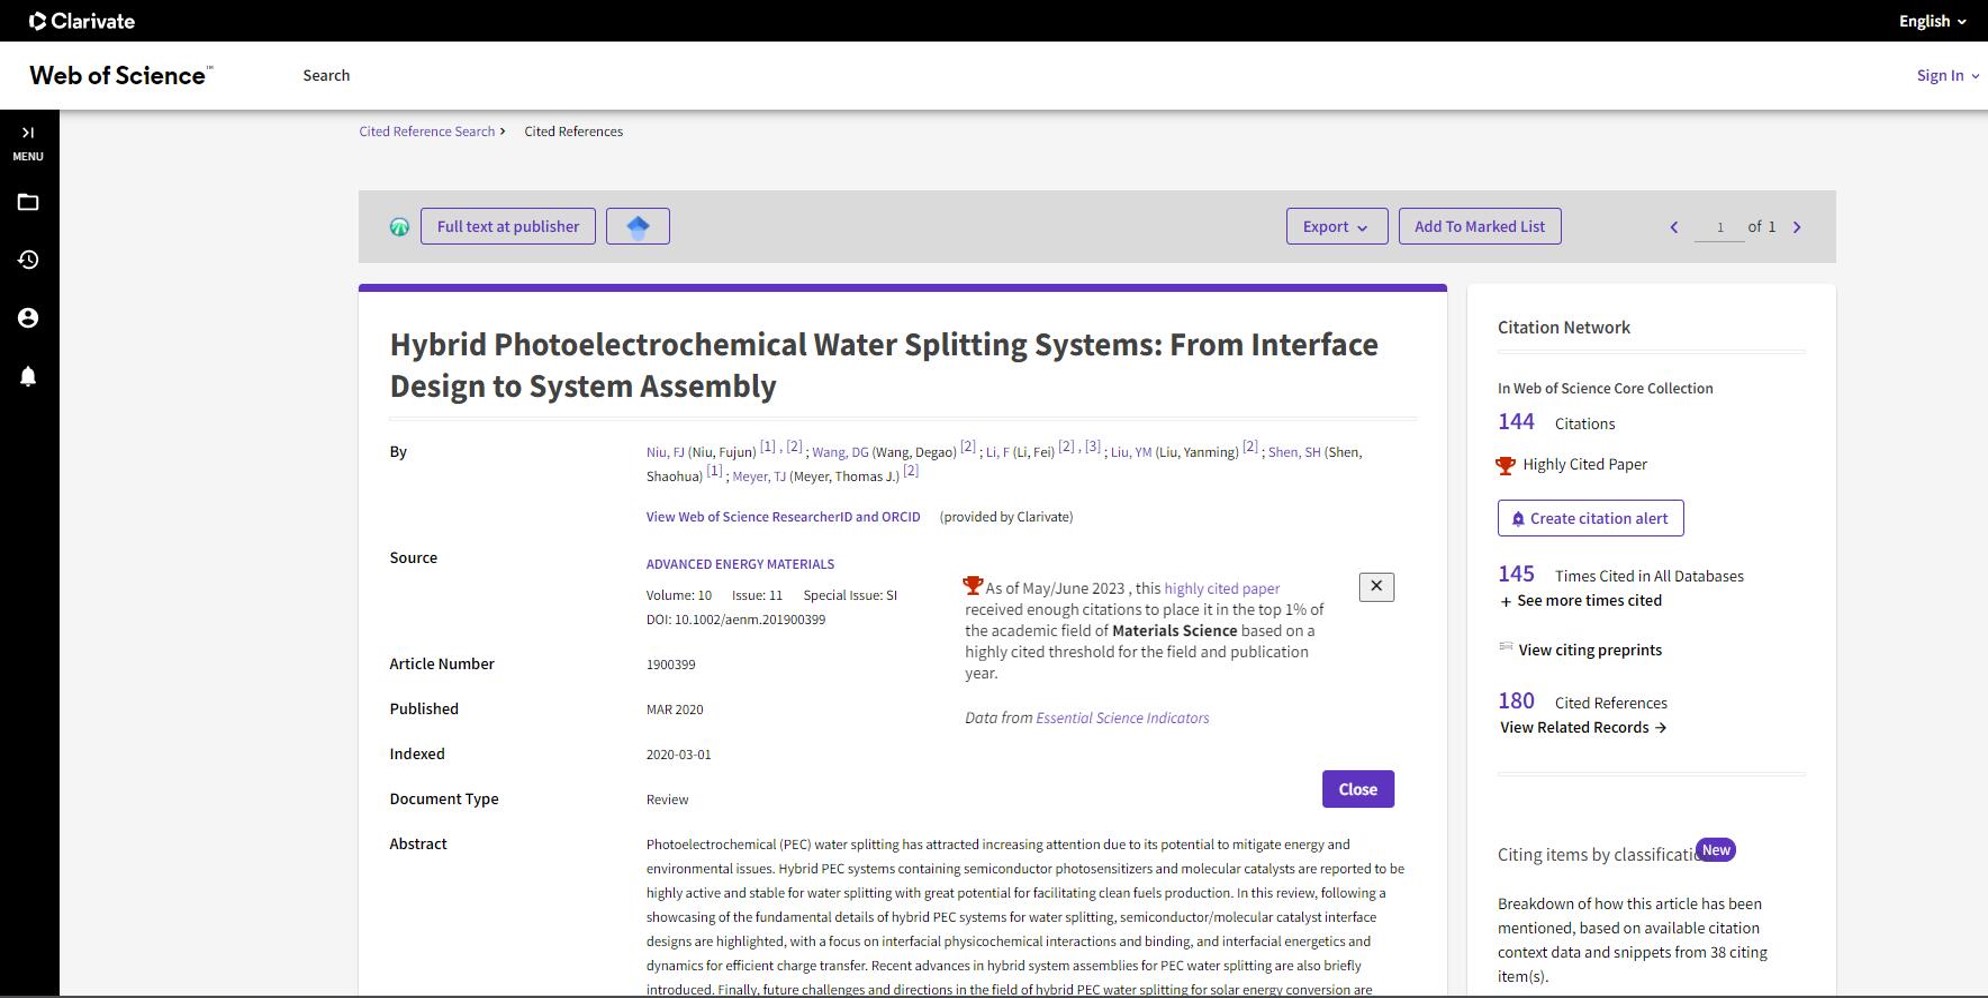Screen dimensions: 1988x998
Task: Open the profile icon in sidebar
Action: coord(28,318)
